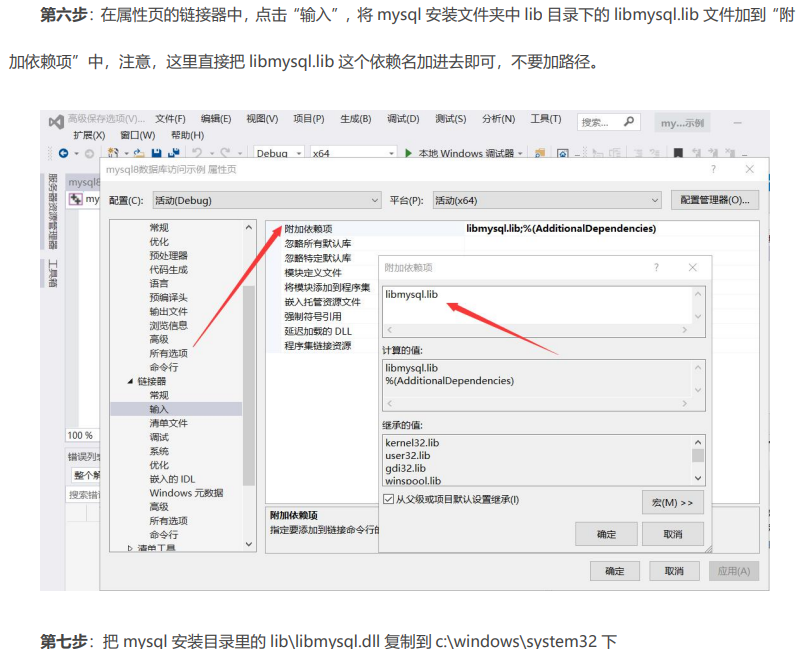Click the save file disk icon

click(156, 153)
